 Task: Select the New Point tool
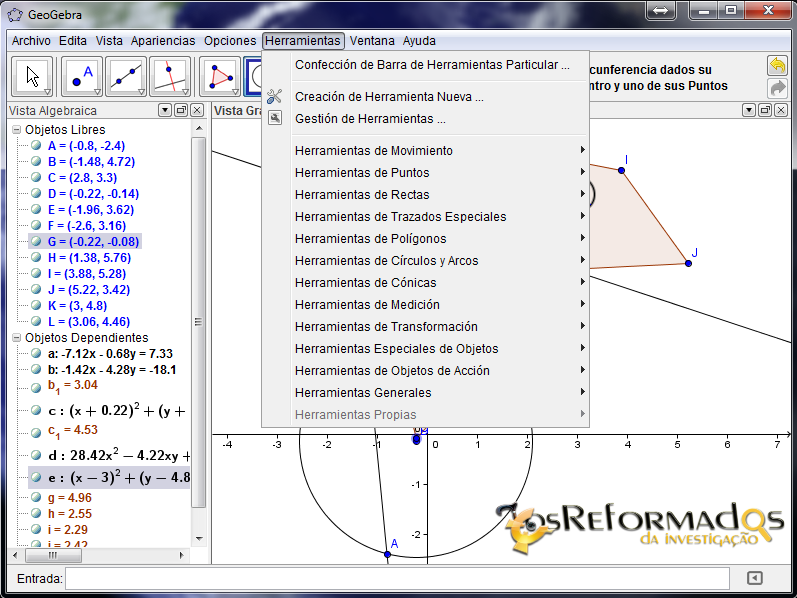tap(81, 76)
